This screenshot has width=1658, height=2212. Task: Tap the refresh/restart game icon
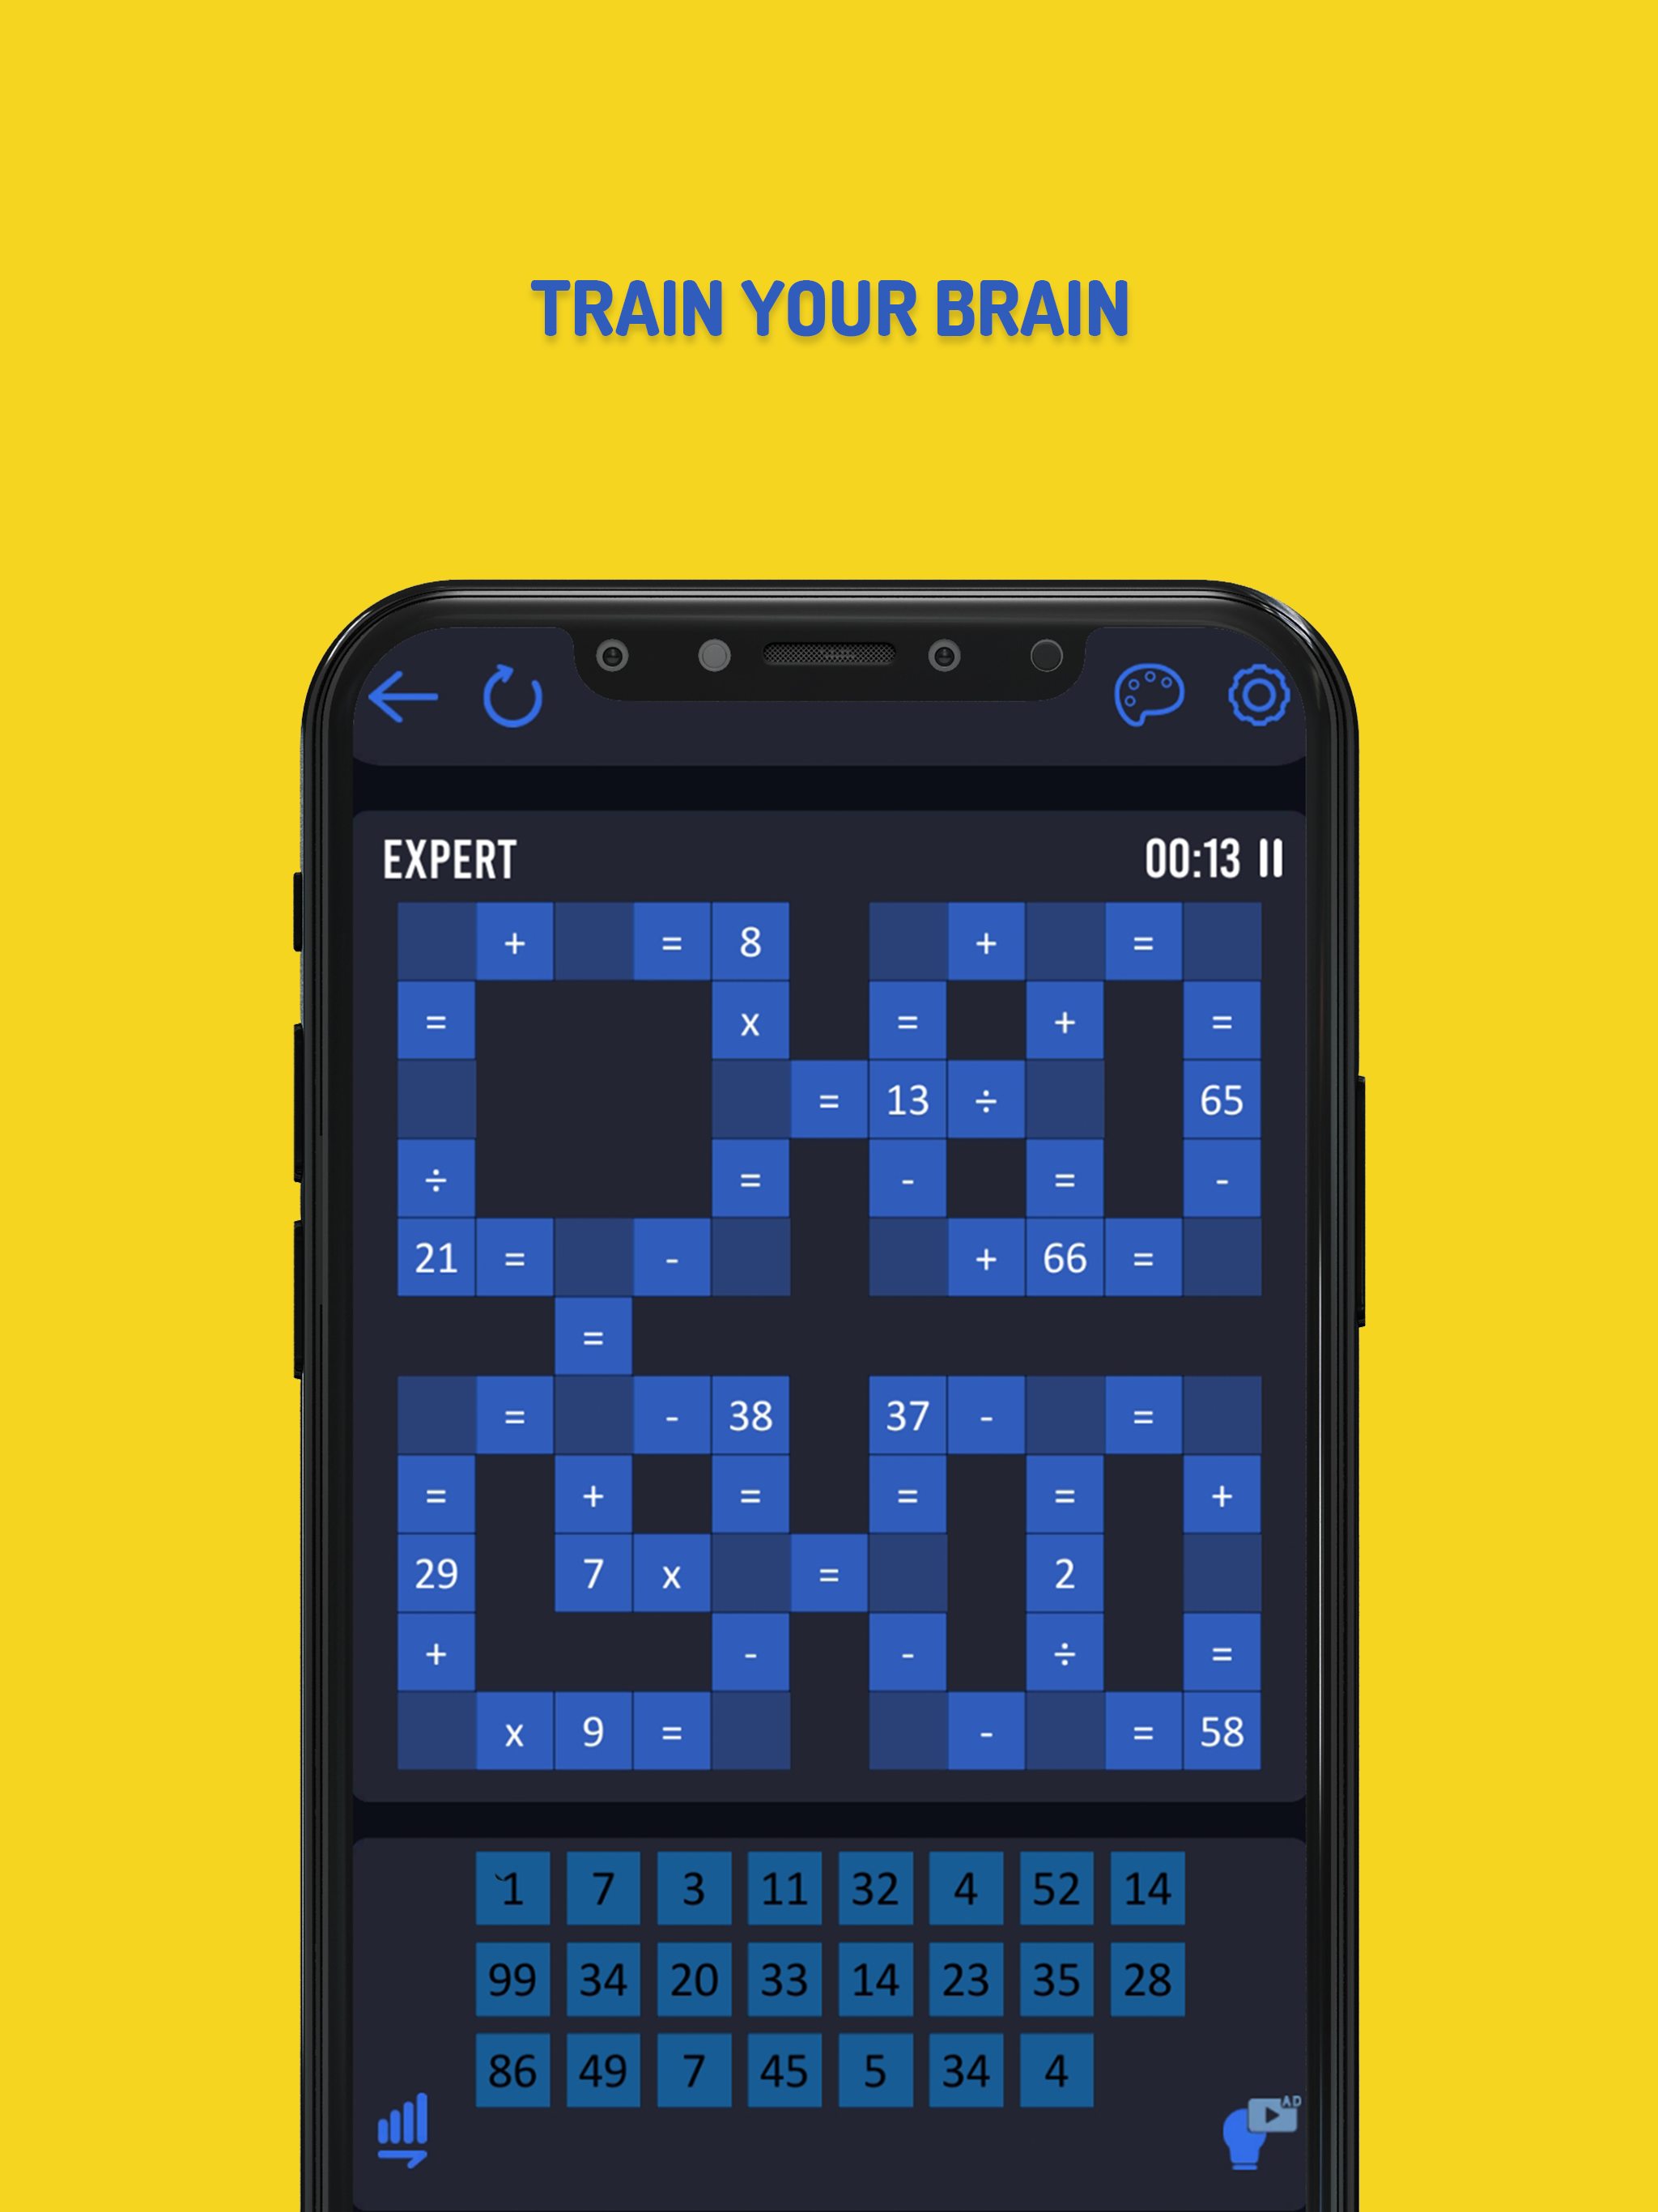(514, 695)
